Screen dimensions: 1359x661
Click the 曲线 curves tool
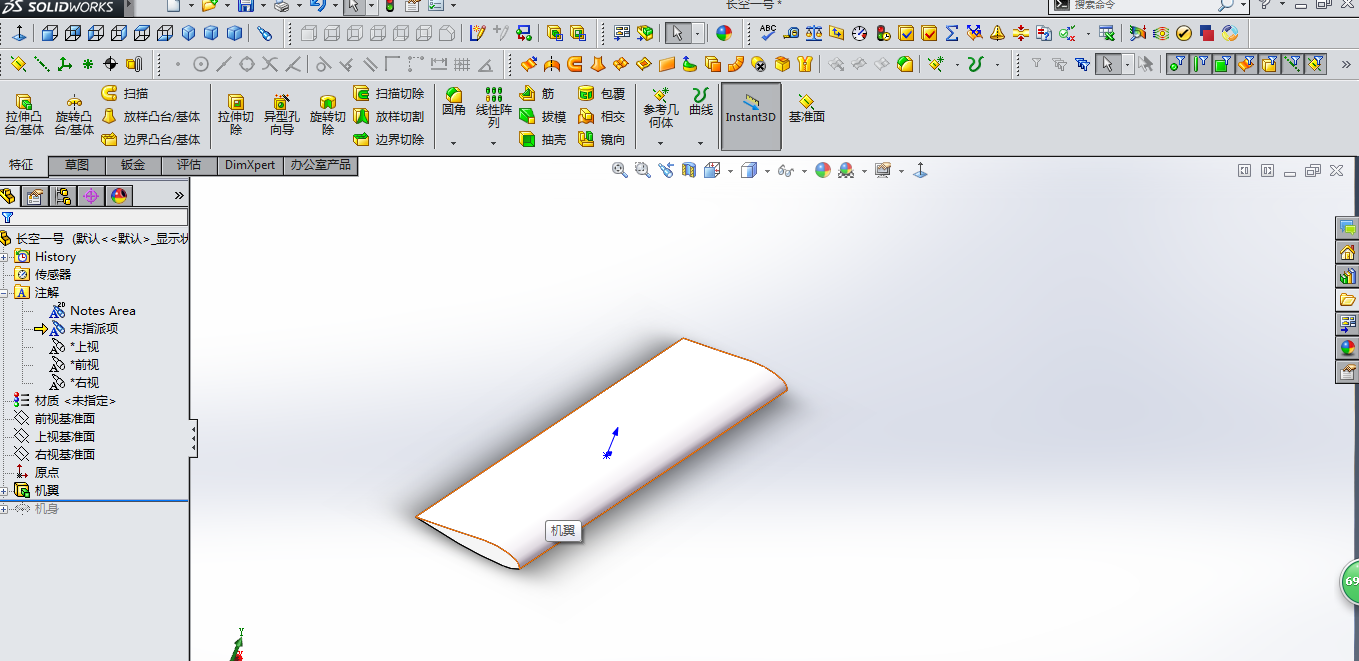point(701,102)
